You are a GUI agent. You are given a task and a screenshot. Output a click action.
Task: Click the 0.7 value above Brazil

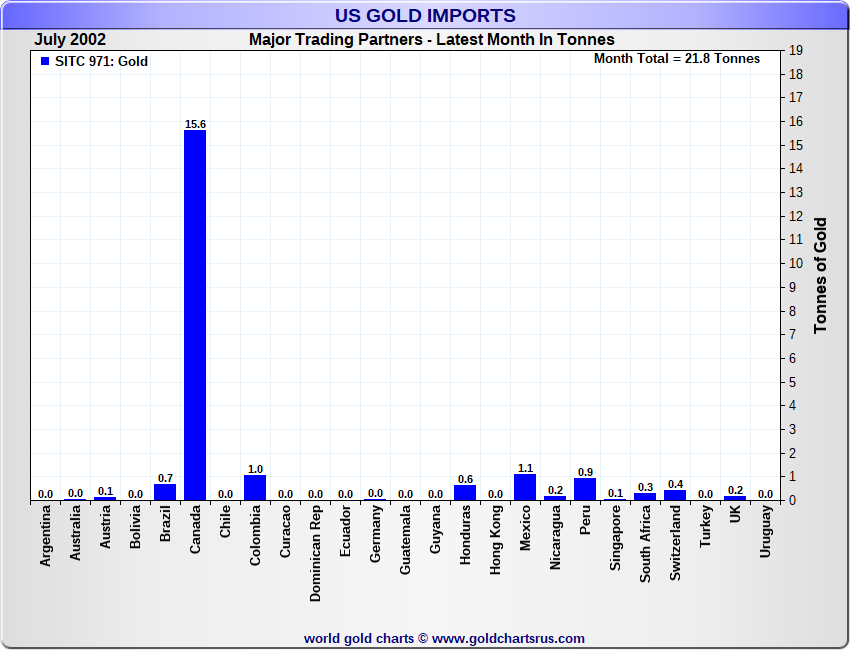pos(165,478)
